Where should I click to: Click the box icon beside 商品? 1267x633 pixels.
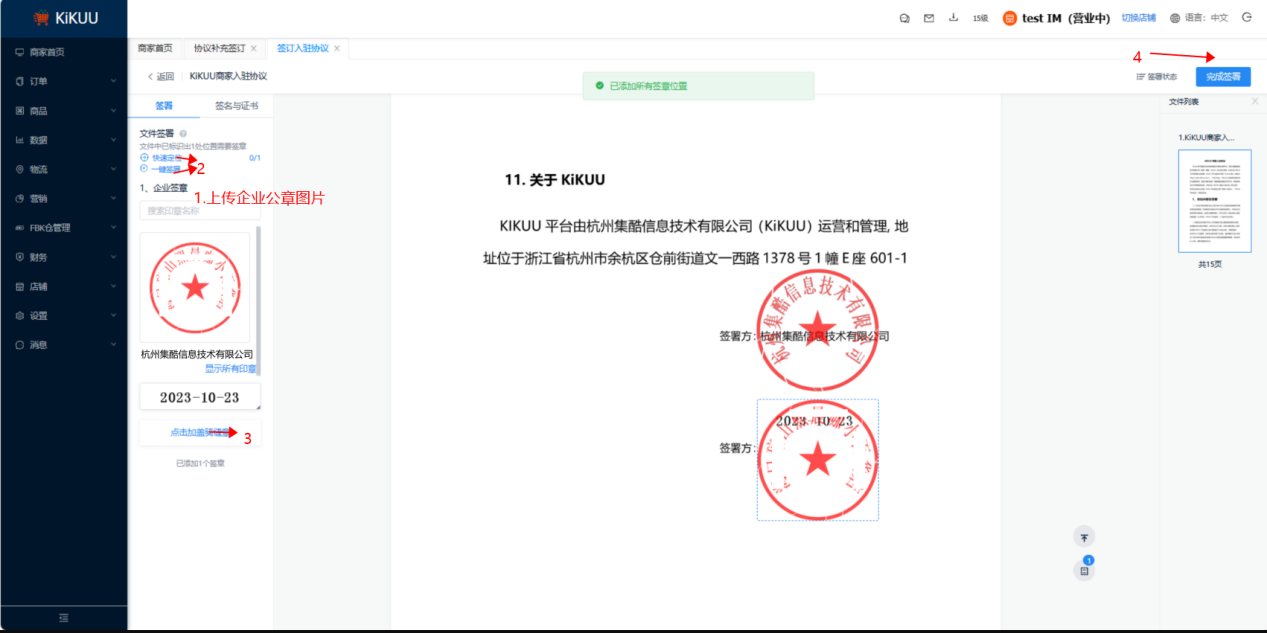click(x=20, y=111)
